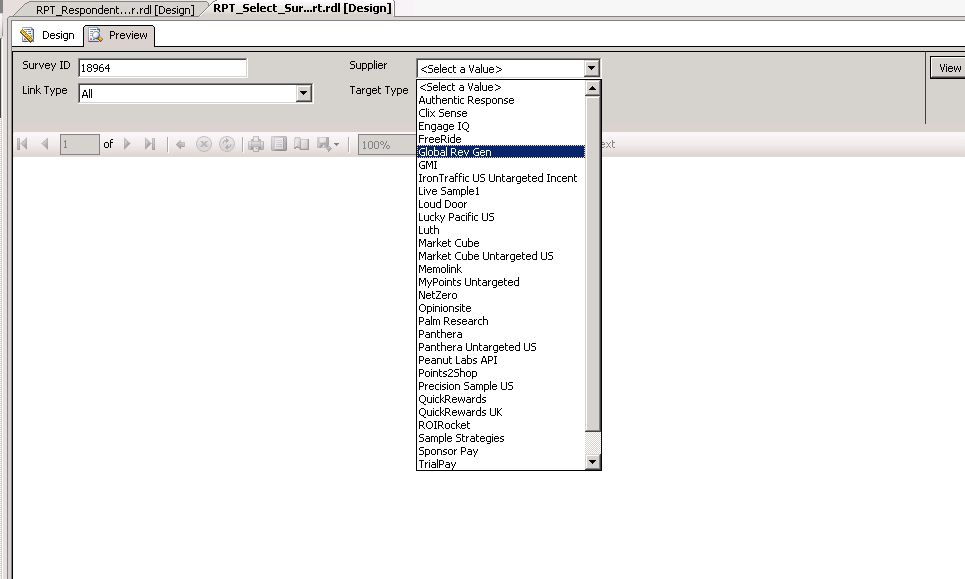Select Global Rev Gen supplier
The height and width of the screenshot is (579, 965).
[500, 151]
